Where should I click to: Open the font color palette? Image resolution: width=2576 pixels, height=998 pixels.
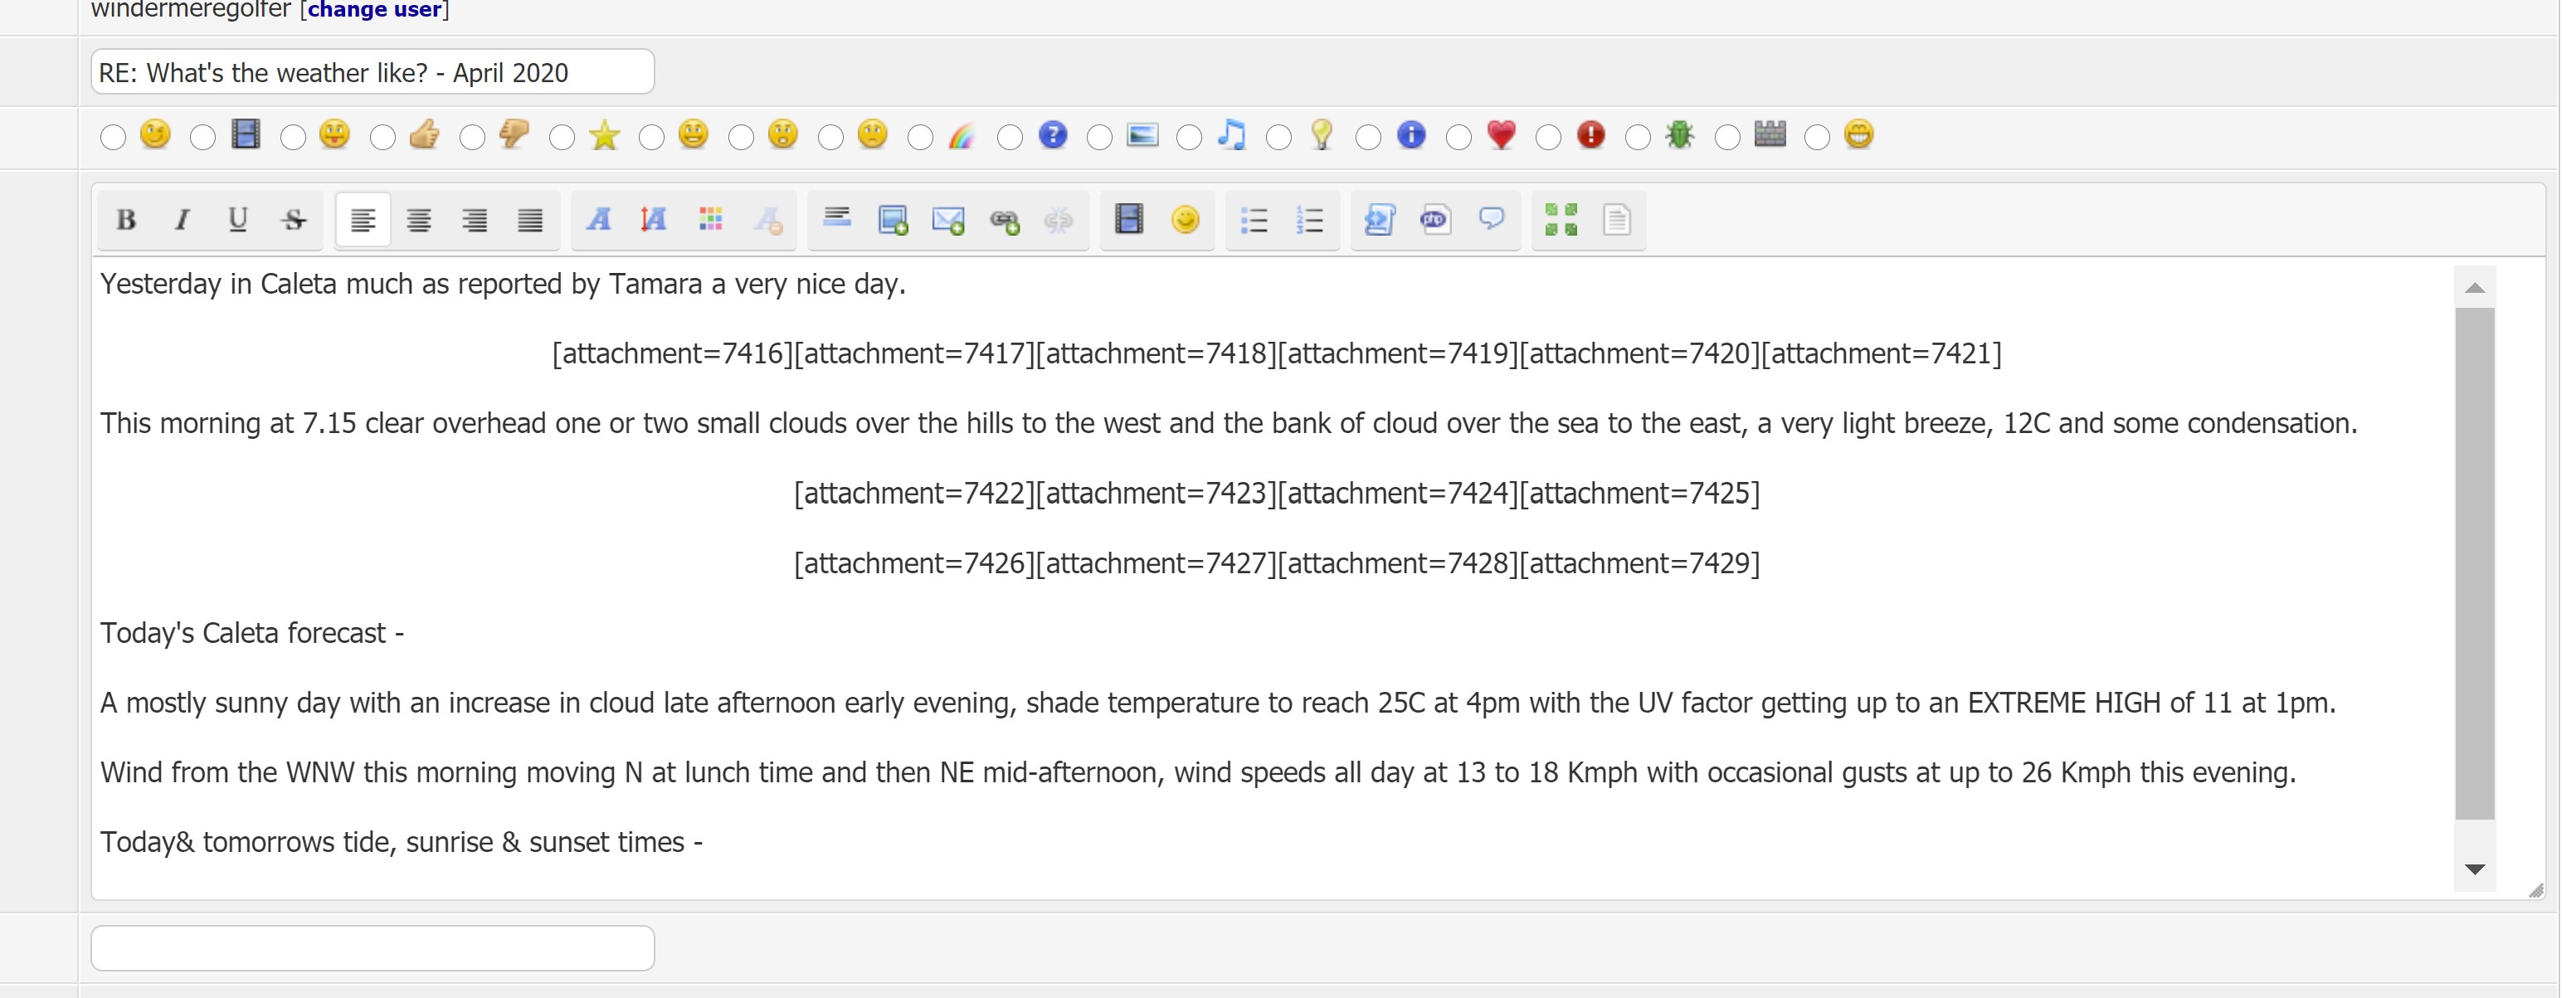point(711,220)
